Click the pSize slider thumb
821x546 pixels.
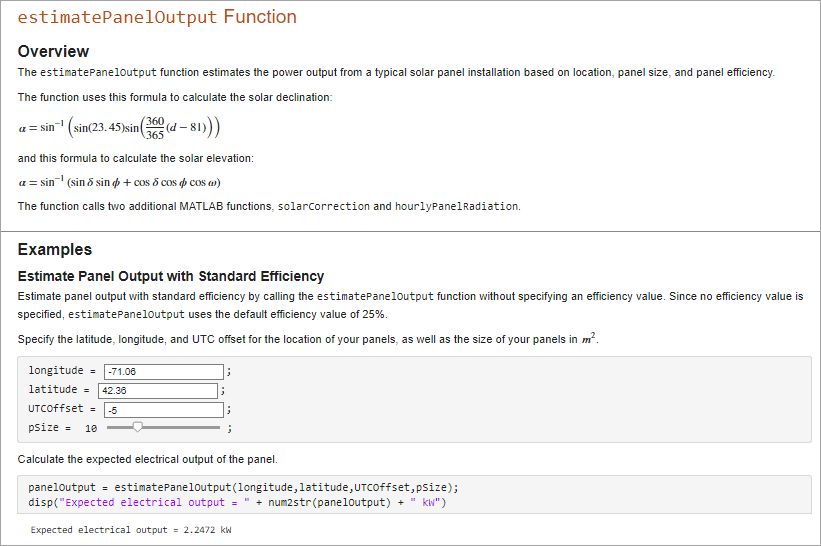(x=138, y=427)
